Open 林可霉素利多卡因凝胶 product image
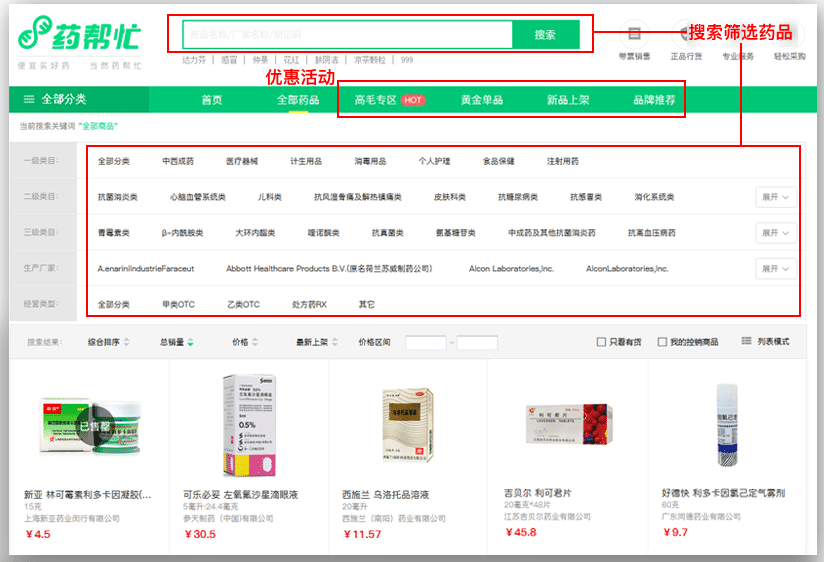The image size is (824, 562). (90, 426)
